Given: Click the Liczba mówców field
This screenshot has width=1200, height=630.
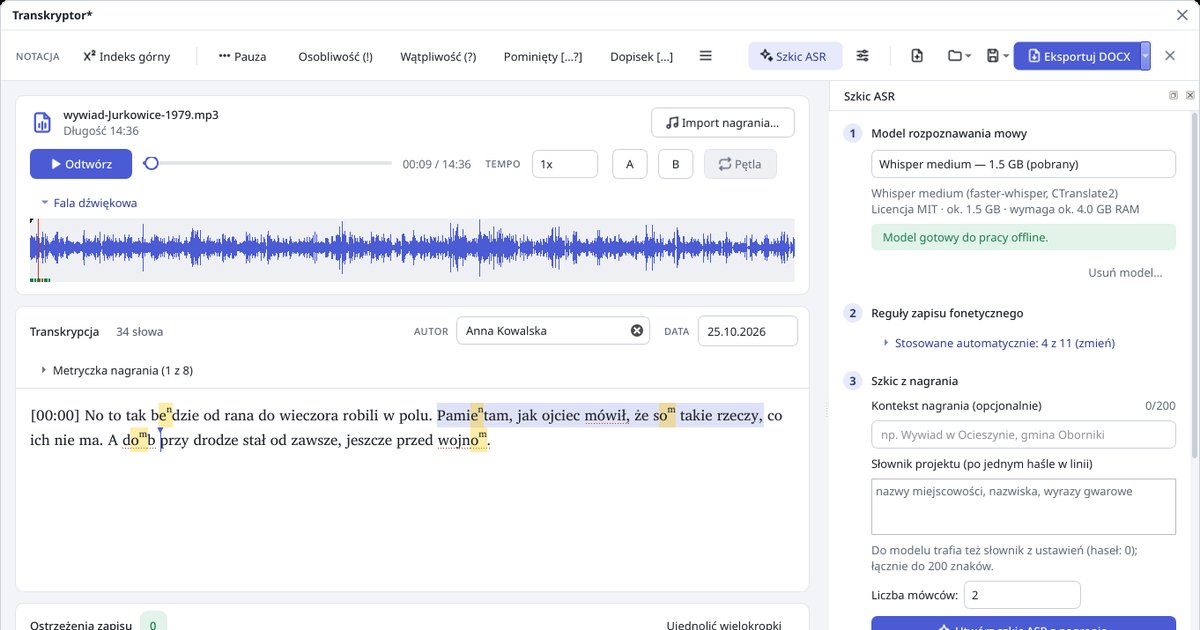Looking at the screenshot, I should pos(1022,595).
